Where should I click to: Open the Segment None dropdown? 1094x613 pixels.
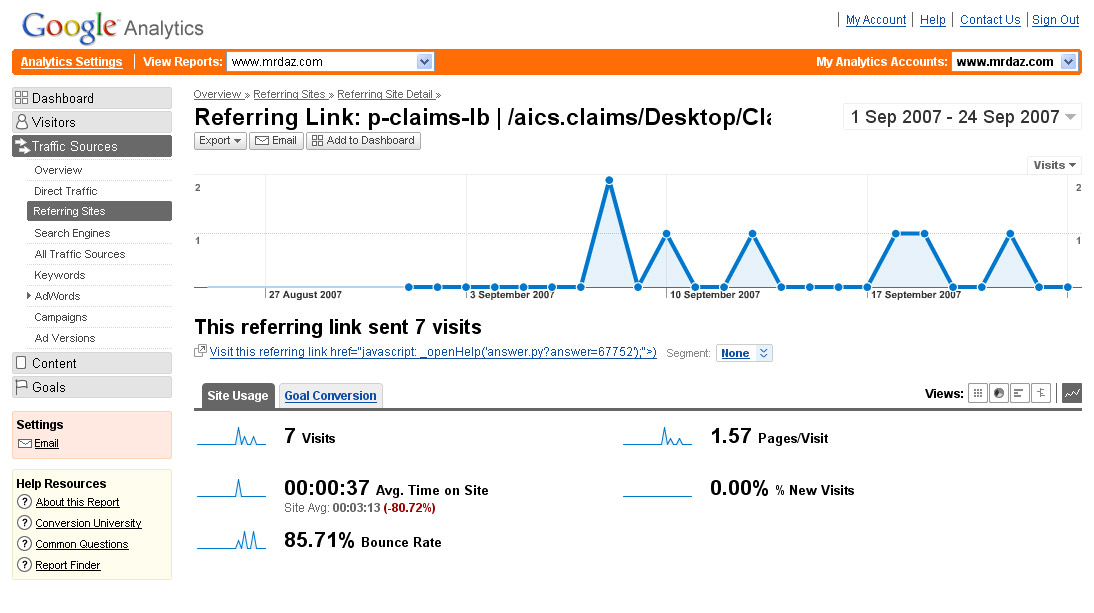[x=744, y=353]
